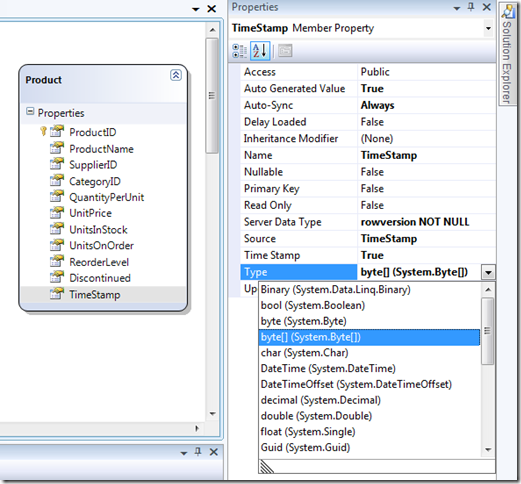
Task: Open the bottom panel window position arrow
Action: pos(184,453)
